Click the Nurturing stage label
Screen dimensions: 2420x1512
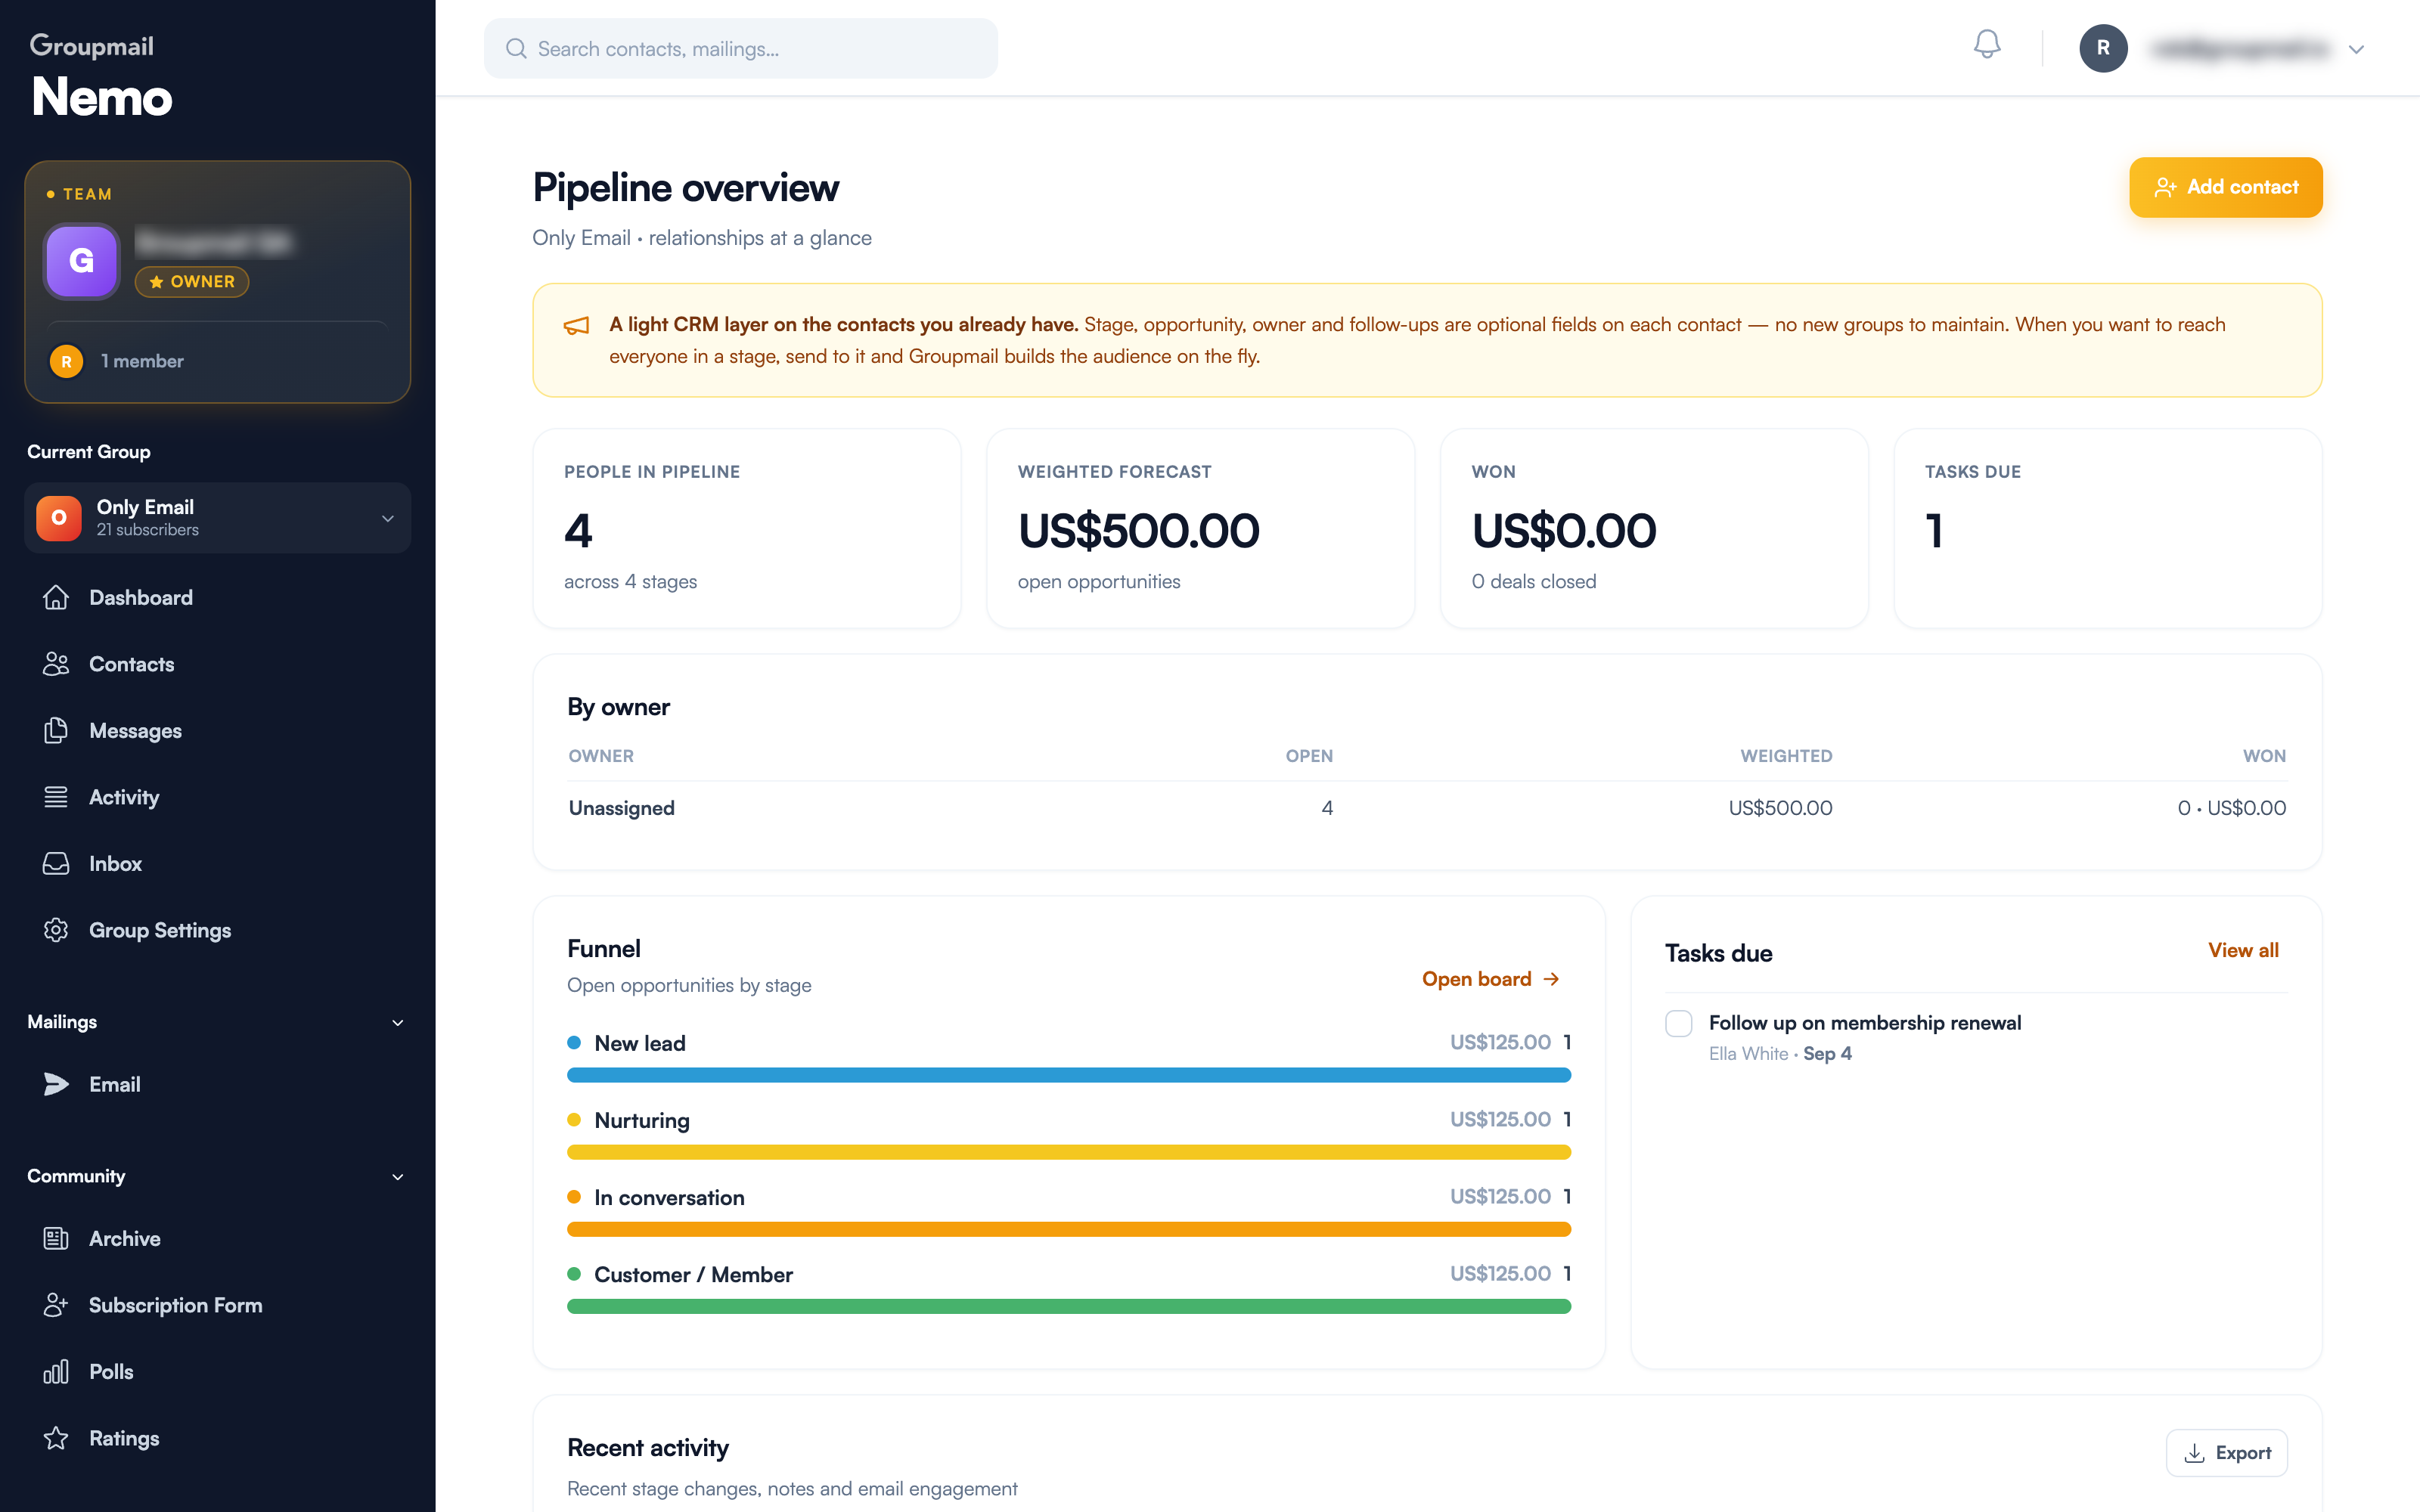pyautogui.click(x=642, y=1120)
